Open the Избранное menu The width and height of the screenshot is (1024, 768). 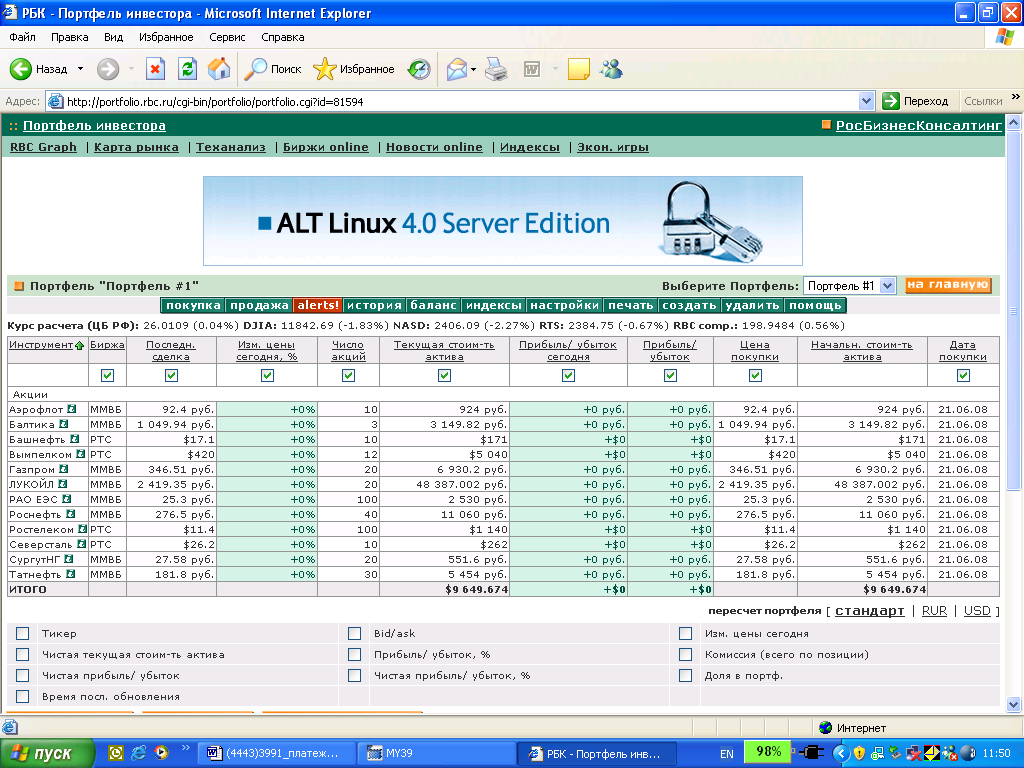pos(166,37)
